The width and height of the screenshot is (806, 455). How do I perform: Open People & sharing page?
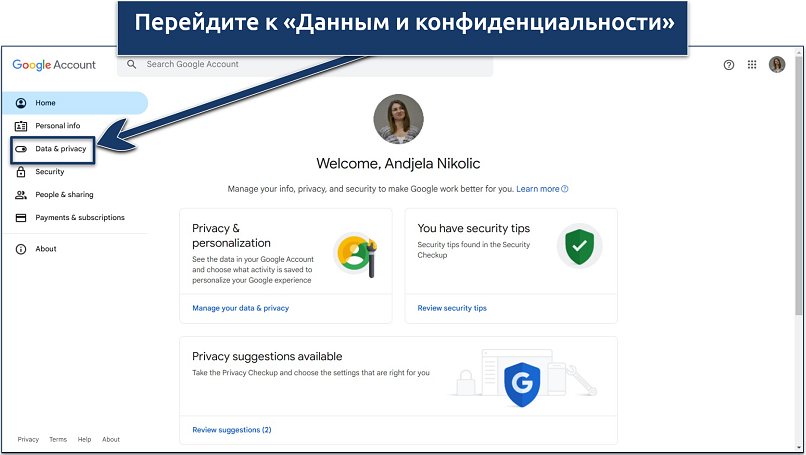pos(64,195)
